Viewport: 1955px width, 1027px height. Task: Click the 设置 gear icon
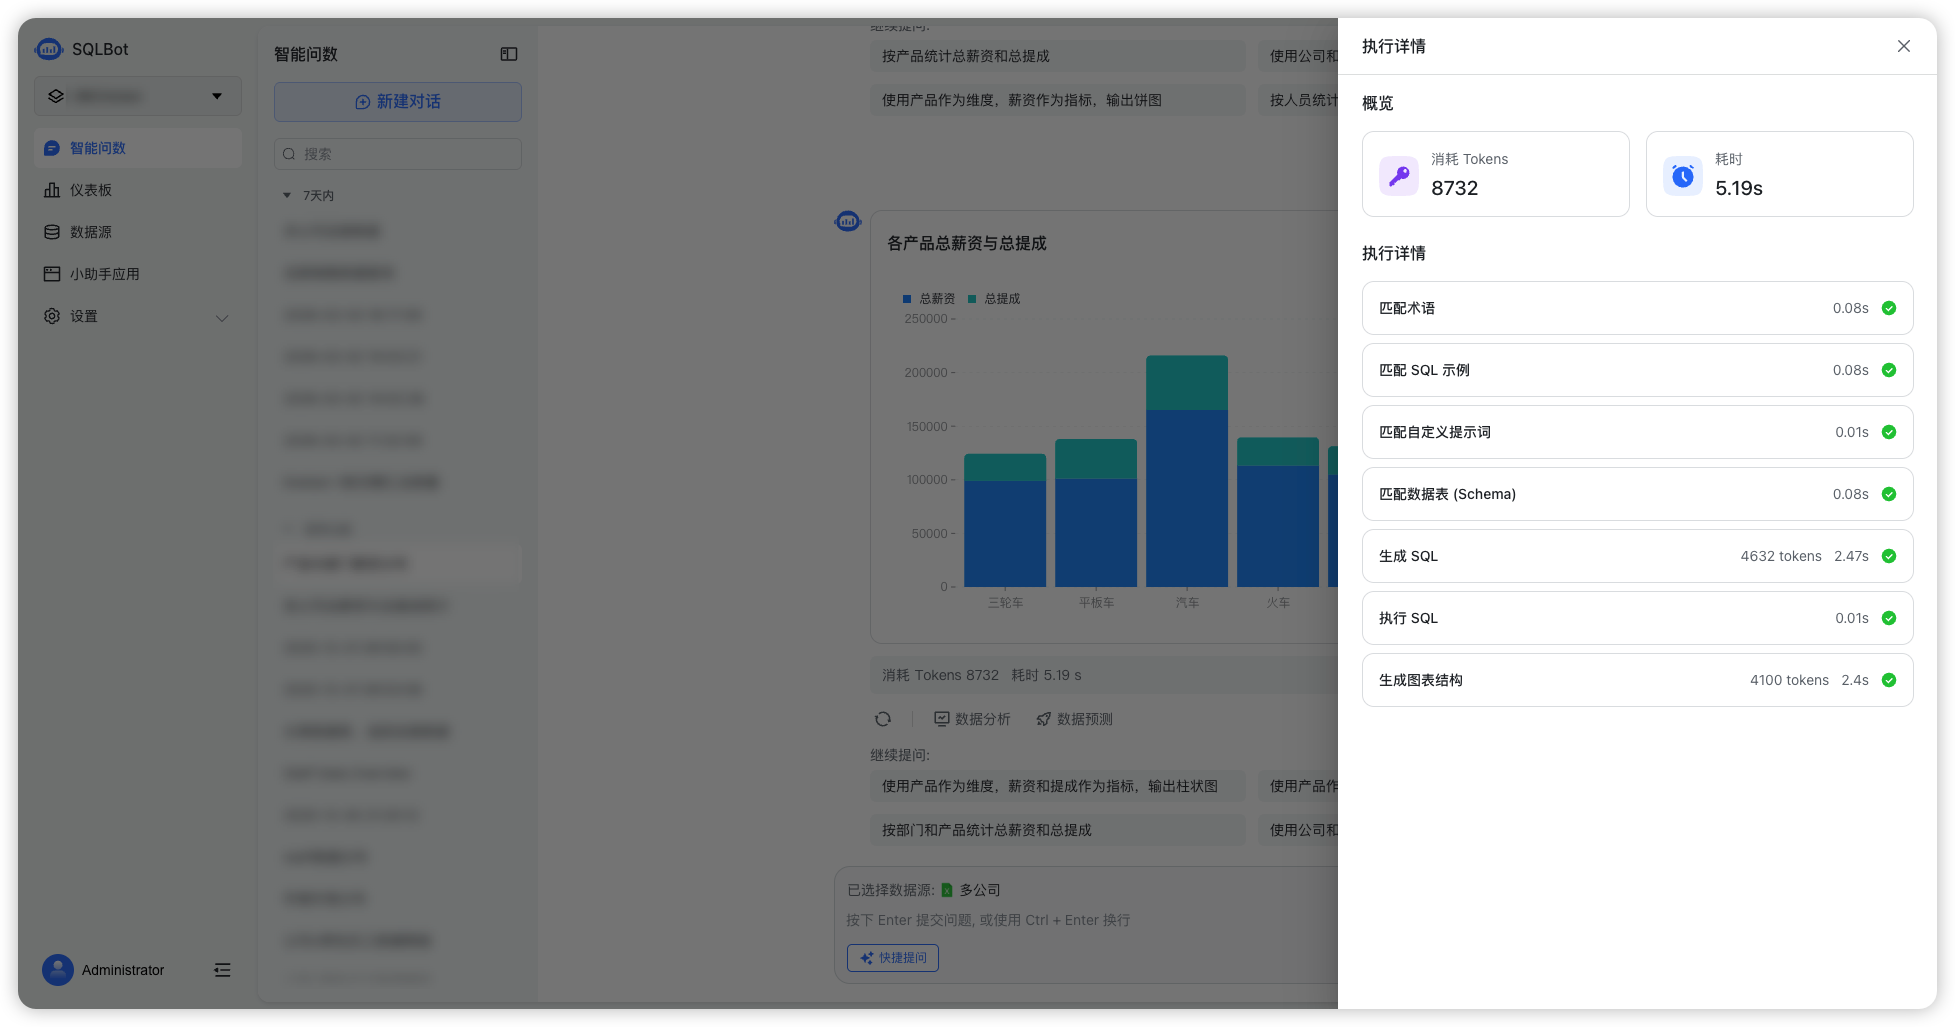(x=51, y=316)
